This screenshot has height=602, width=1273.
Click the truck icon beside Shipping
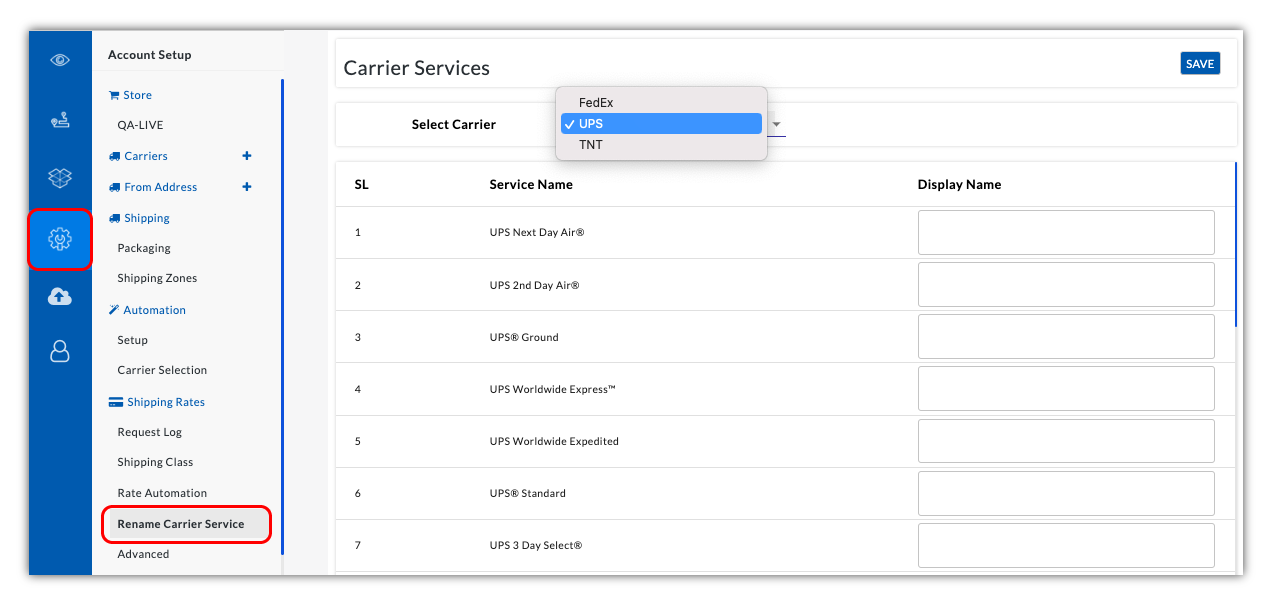(x=114, y=218)
